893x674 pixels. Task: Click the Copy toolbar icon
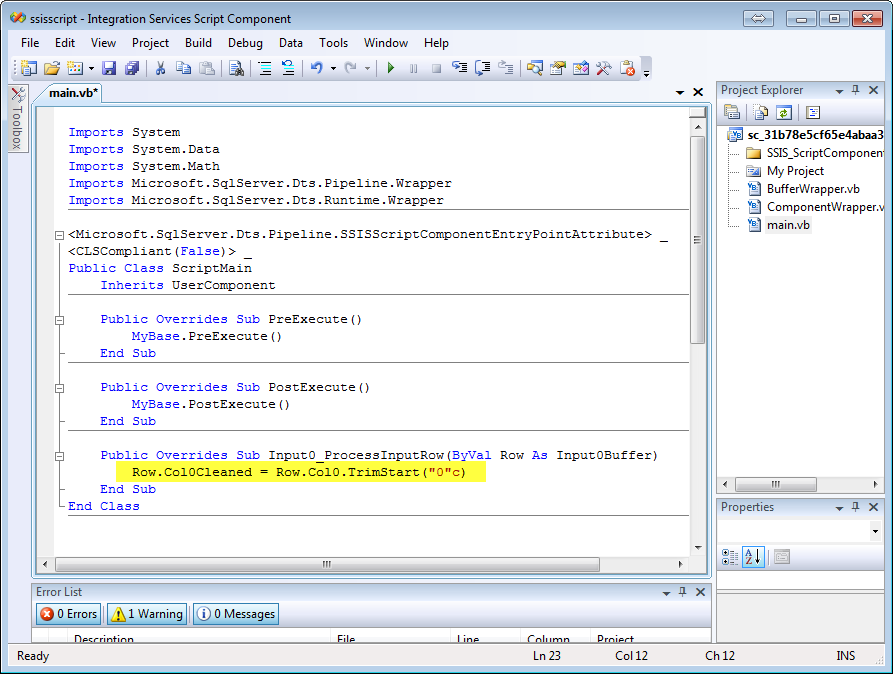click(x=183, y=68)
